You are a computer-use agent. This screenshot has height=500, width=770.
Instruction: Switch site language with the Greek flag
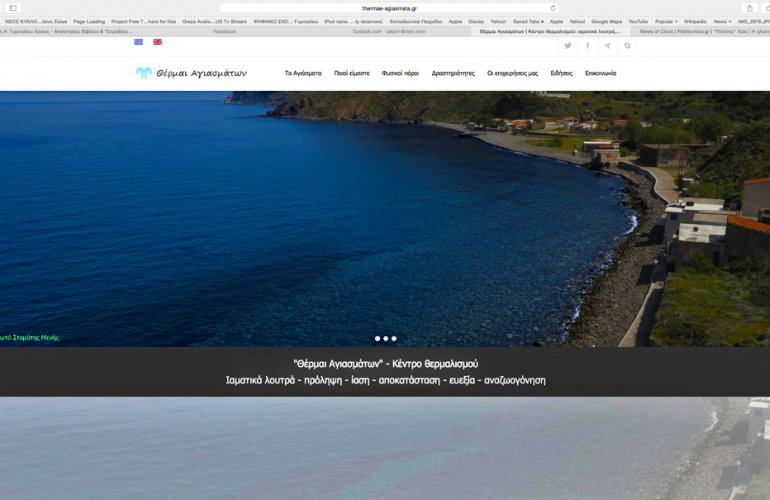tap(138, 42)
